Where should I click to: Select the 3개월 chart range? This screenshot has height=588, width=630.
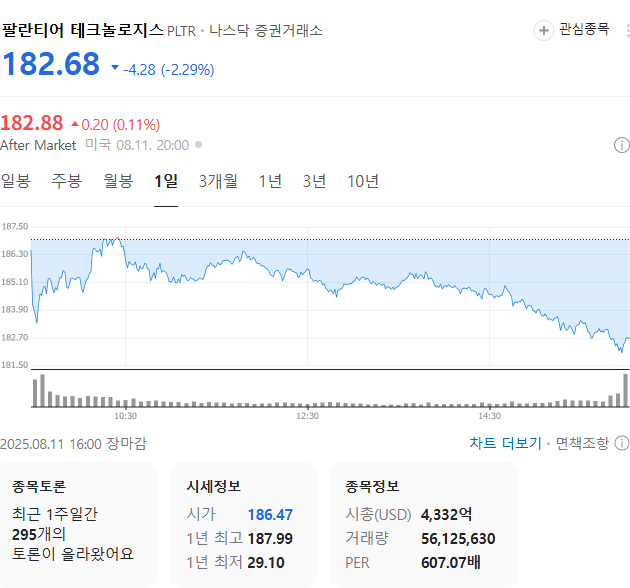click(x=218, y=181)
